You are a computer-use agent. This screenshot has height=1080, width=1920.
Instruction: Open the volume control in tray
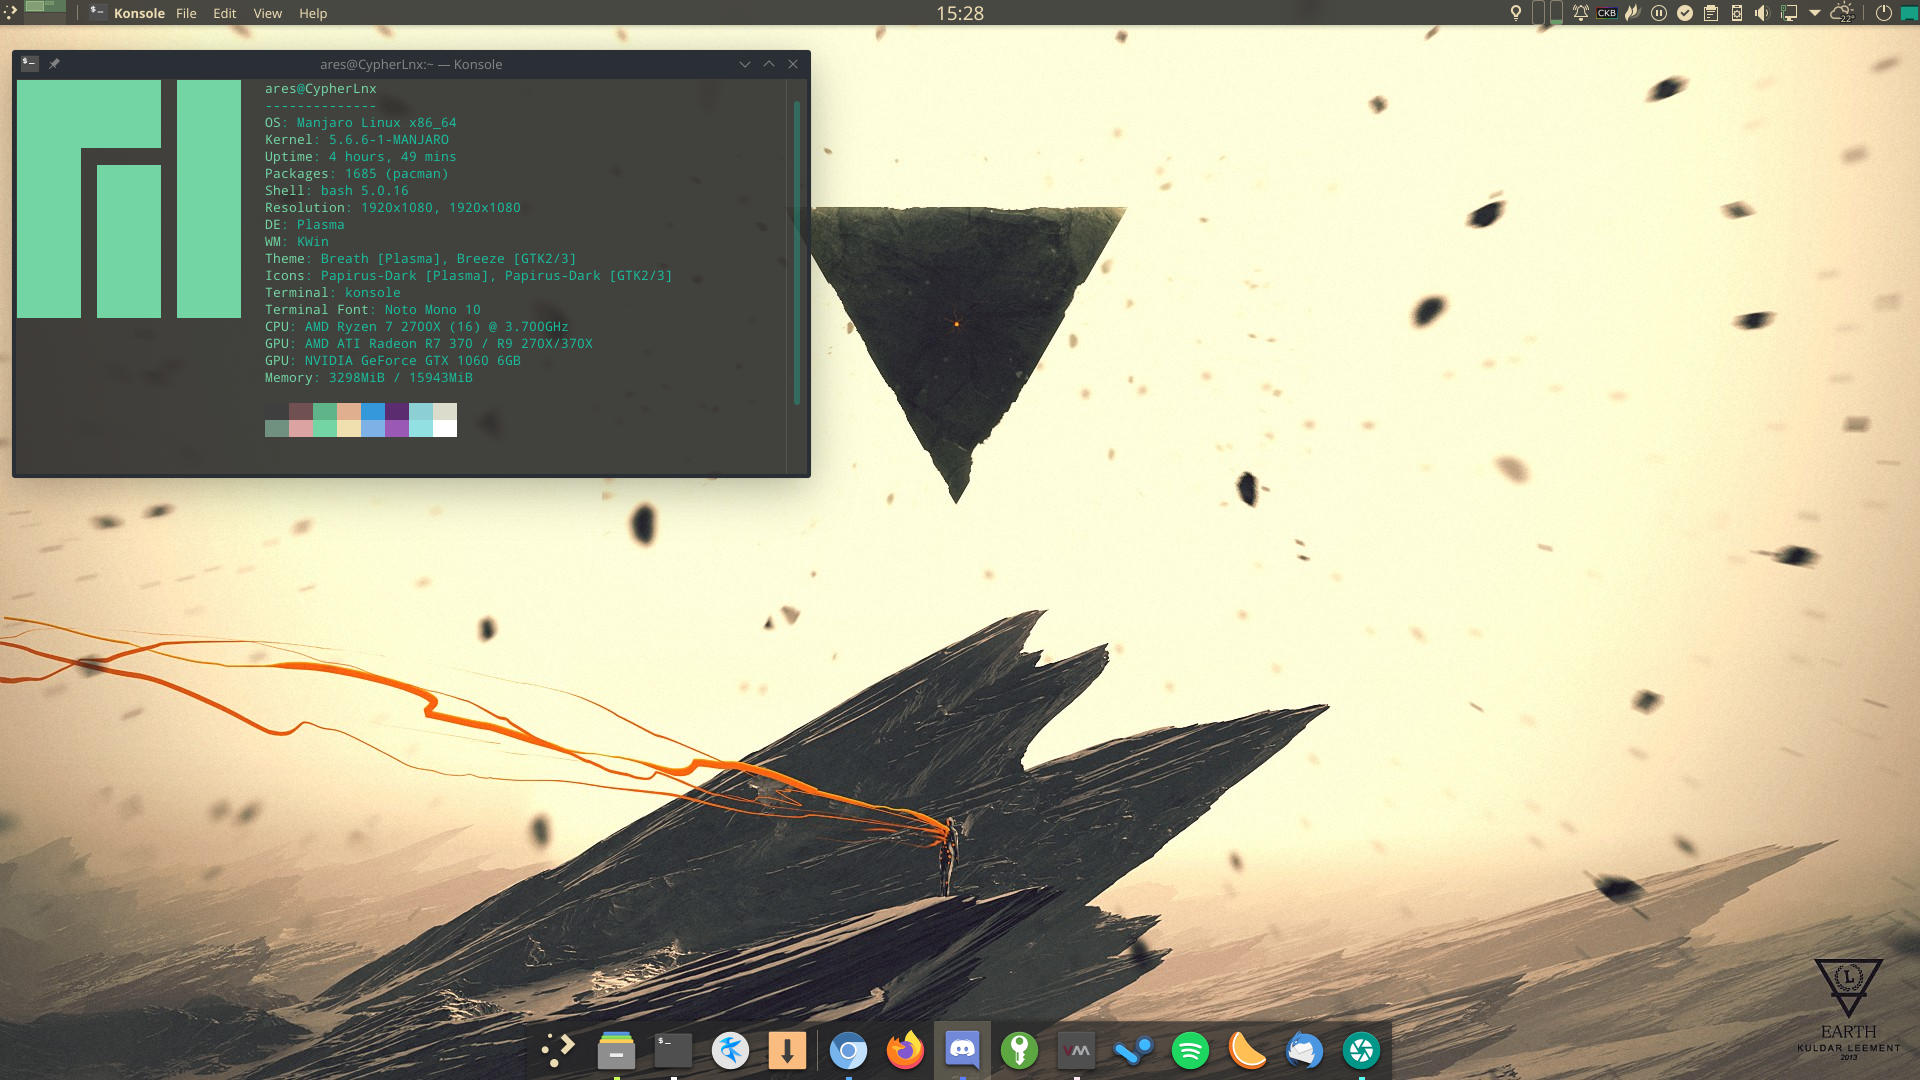[1762, 13]
